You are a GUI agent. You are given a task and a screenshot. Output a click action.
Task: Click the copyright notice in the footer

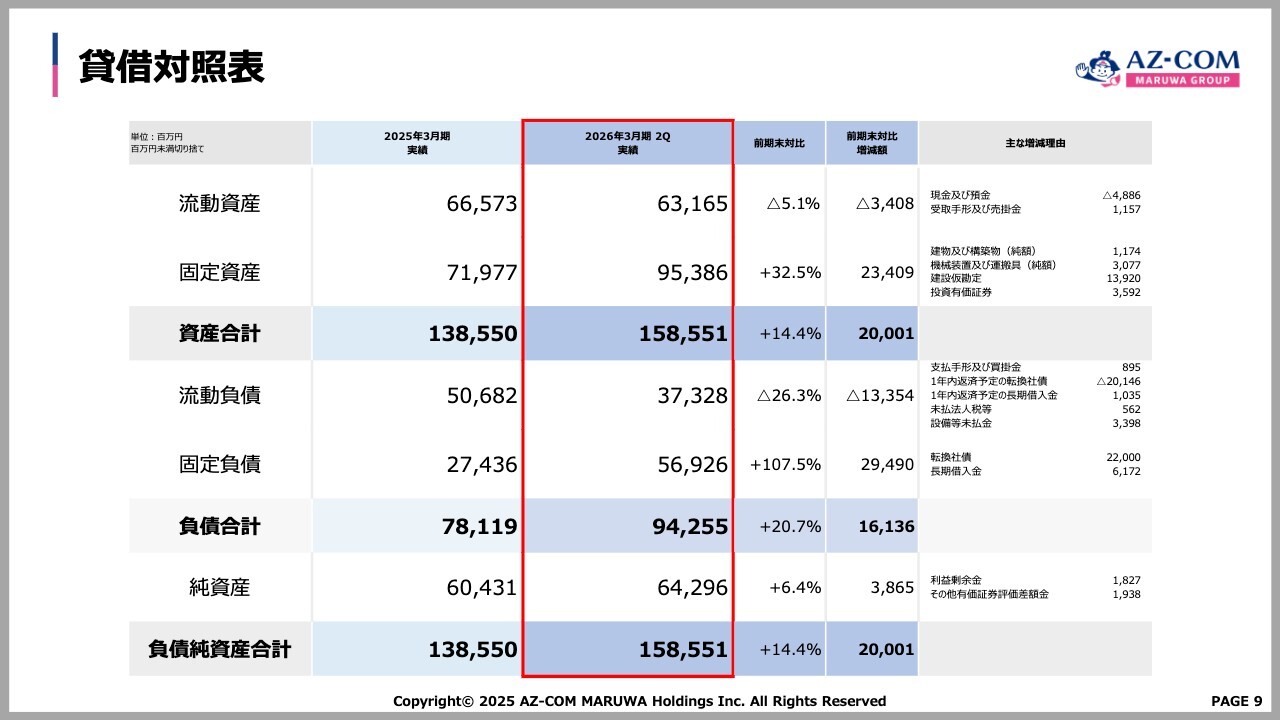pyautogui.click(x=639, y=701)
